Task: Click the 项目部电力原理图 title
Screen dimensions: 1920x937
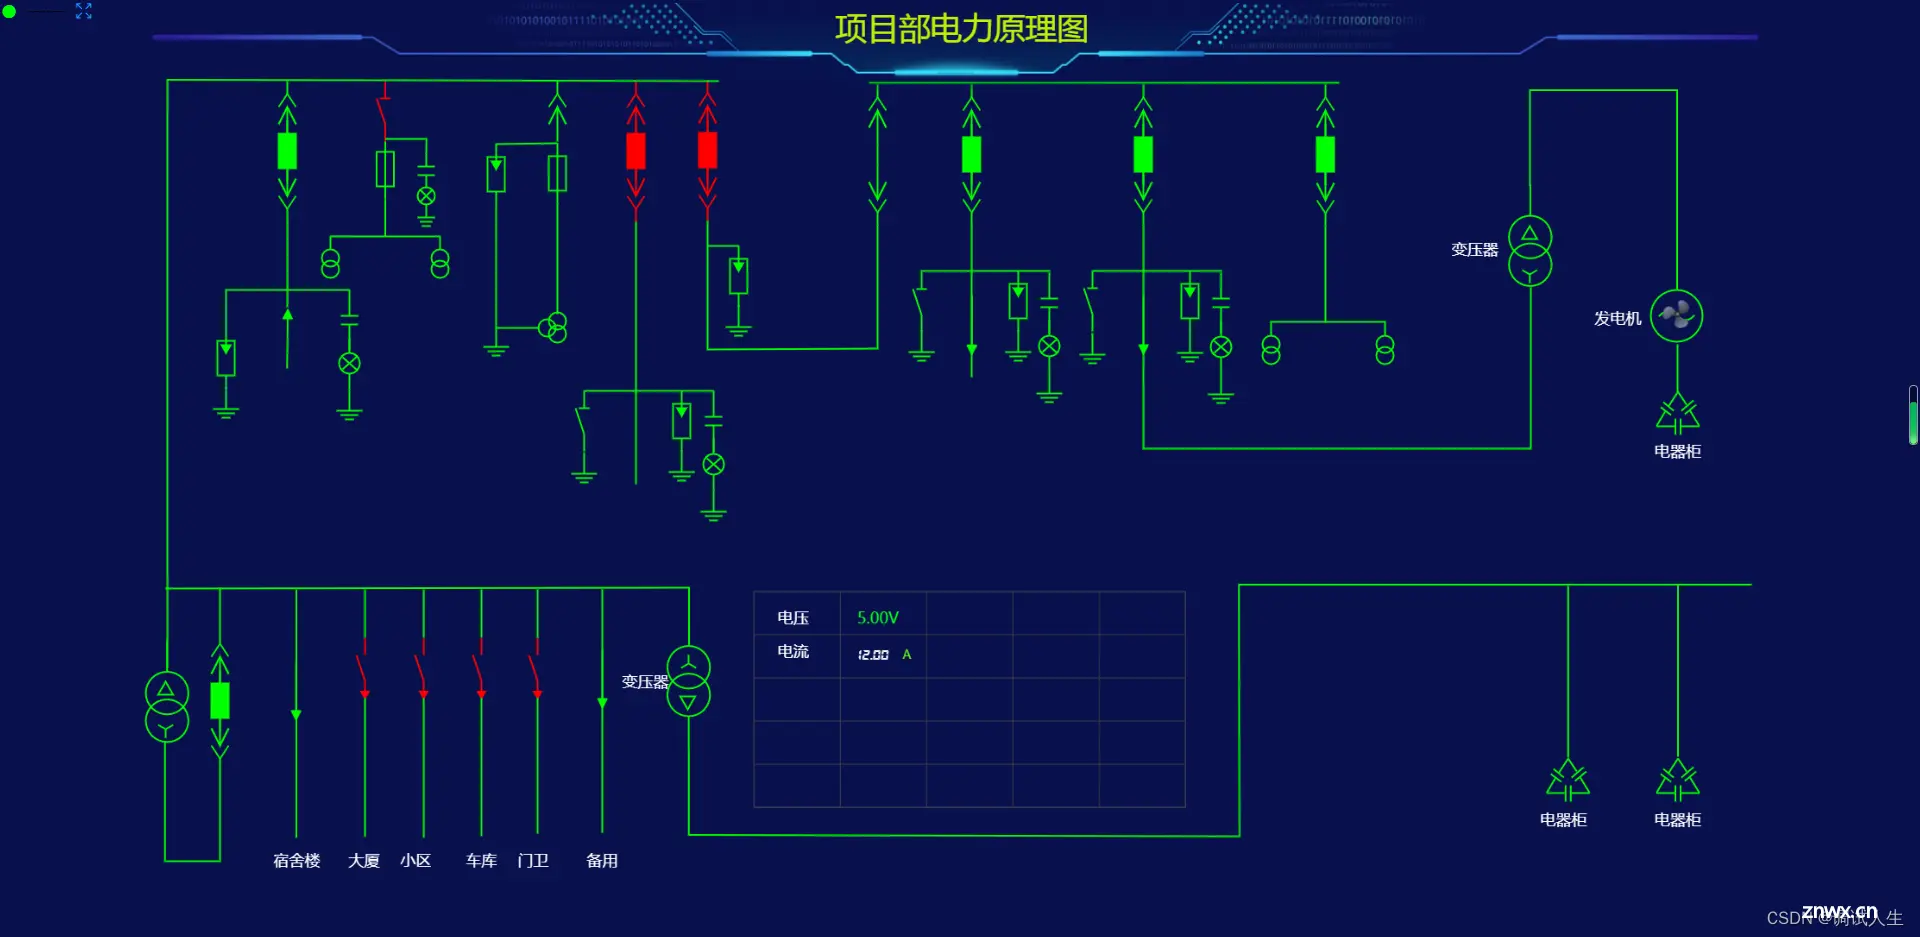Action: pos(961,29)
